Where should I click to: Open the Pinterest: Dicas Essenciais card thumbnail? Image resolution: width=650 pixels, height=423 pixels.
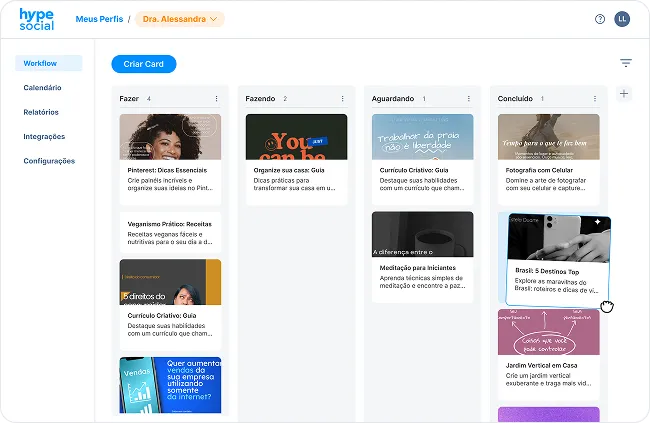point(170,137)
